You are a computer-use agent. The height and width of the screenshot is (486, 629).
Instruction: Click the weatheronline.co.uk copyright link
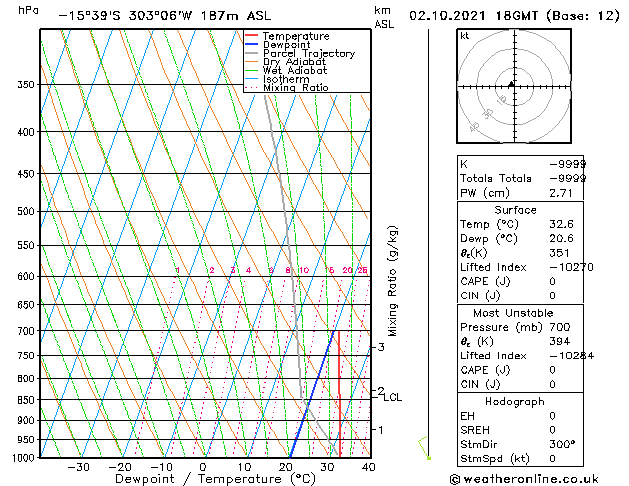(x=524, y=479)
